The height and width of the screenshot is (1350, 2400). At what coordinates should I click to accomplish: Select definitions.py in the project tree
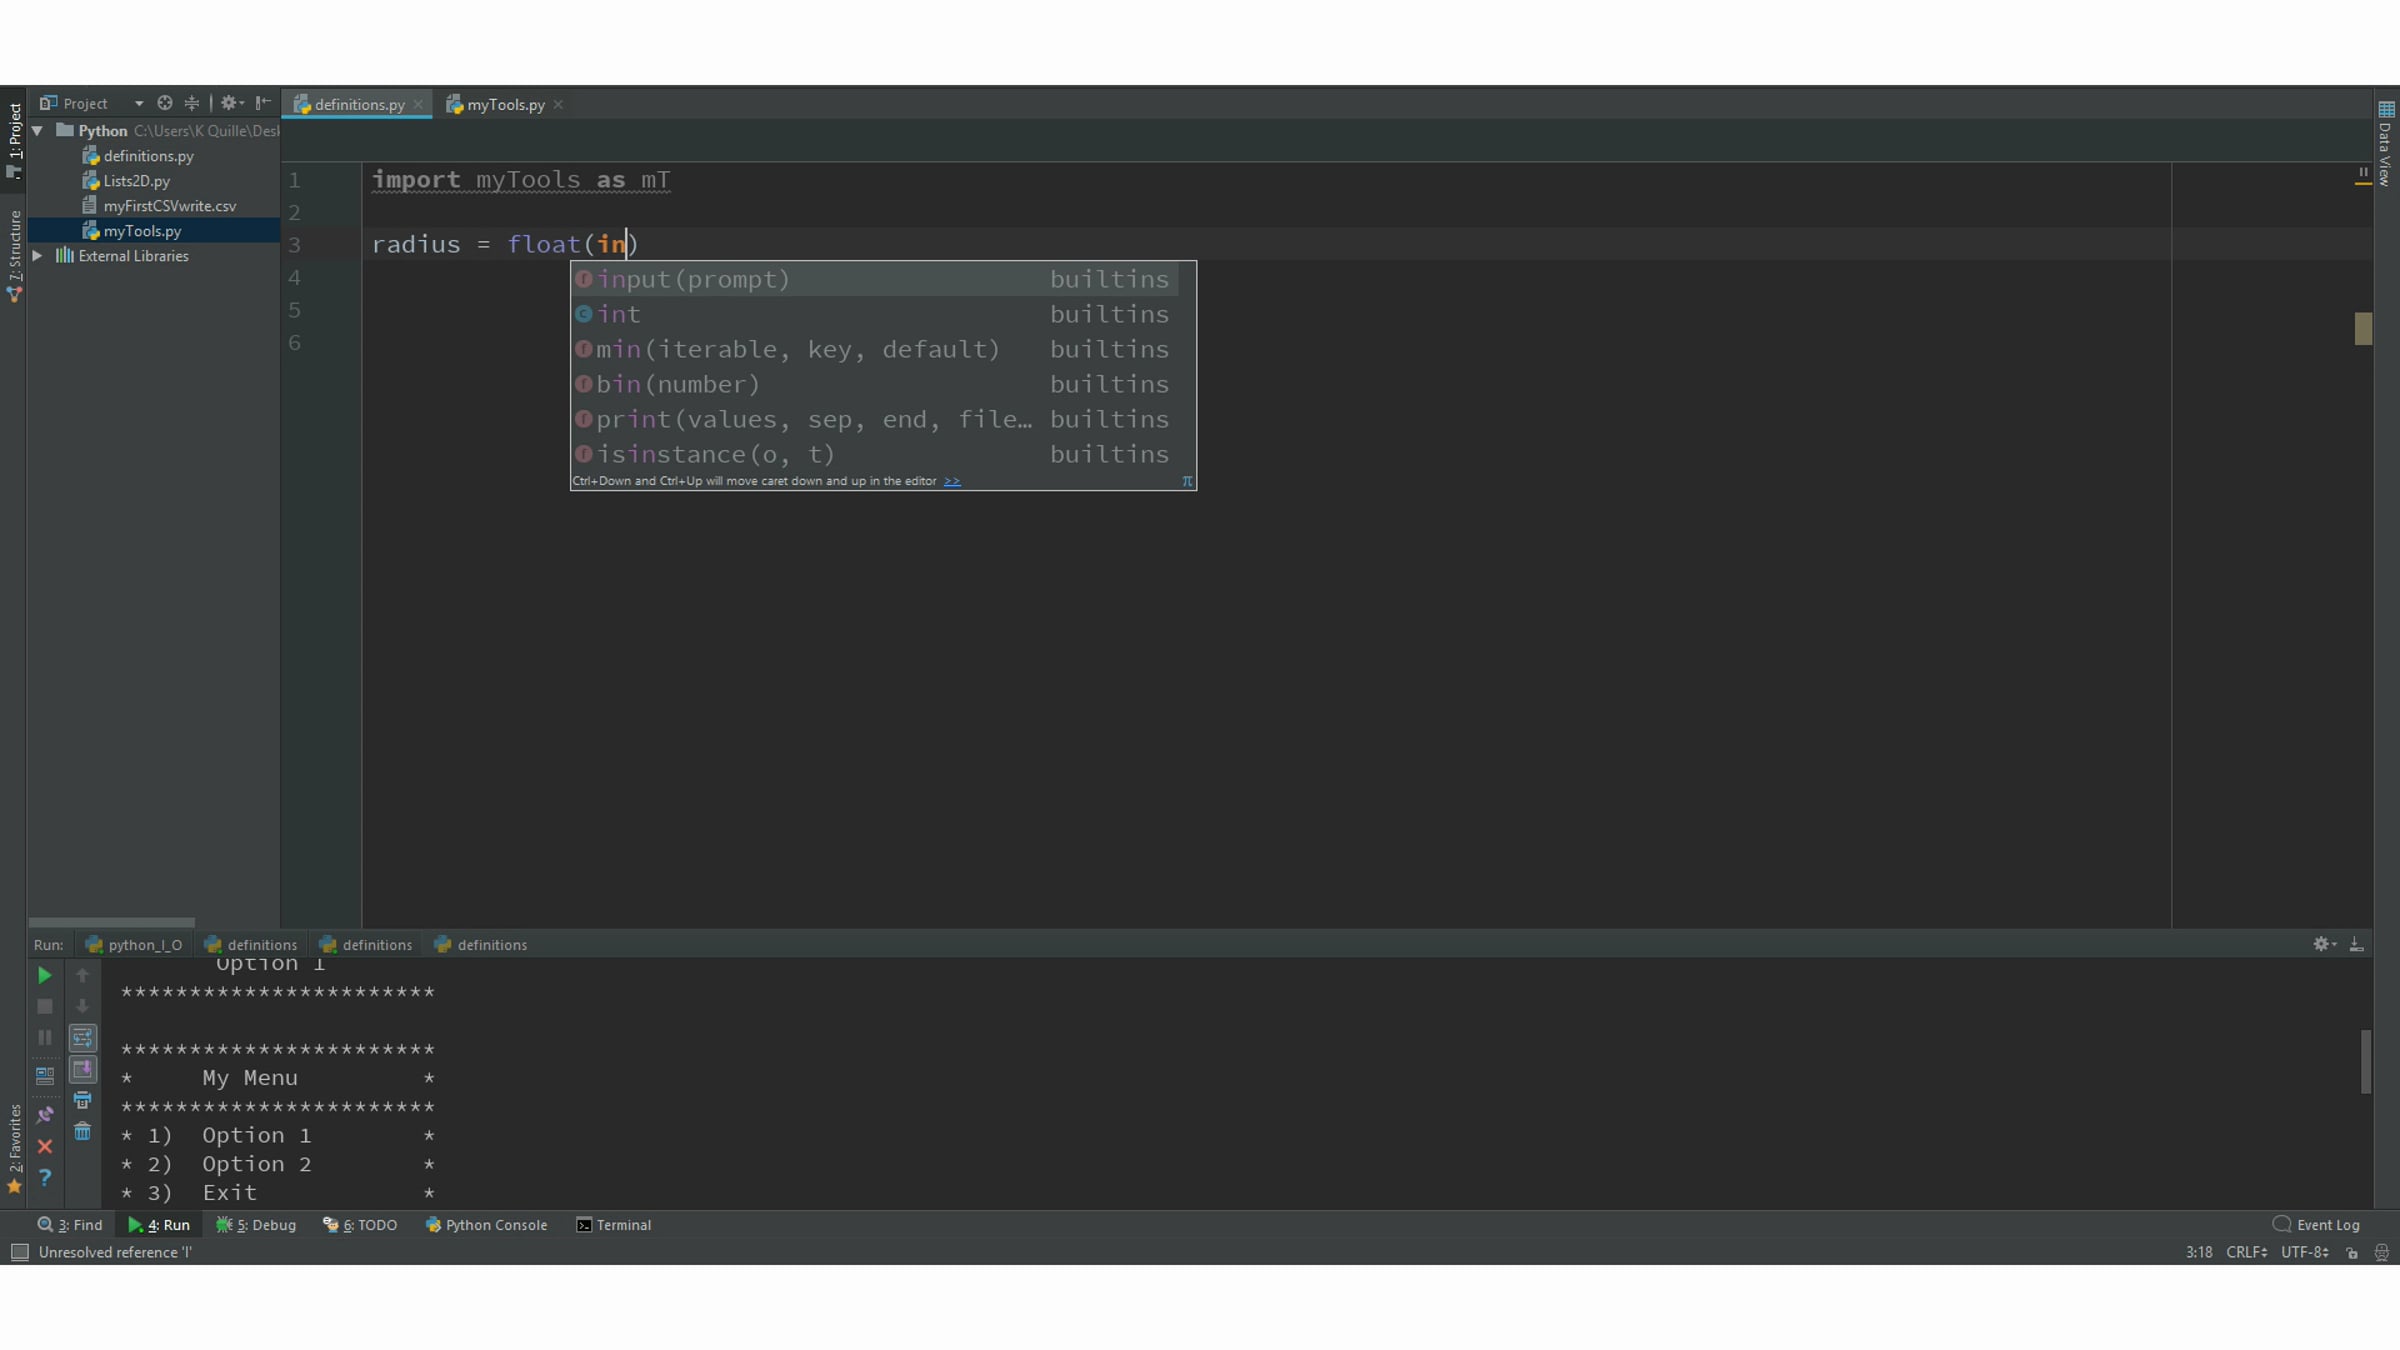(x=148, y=156)
